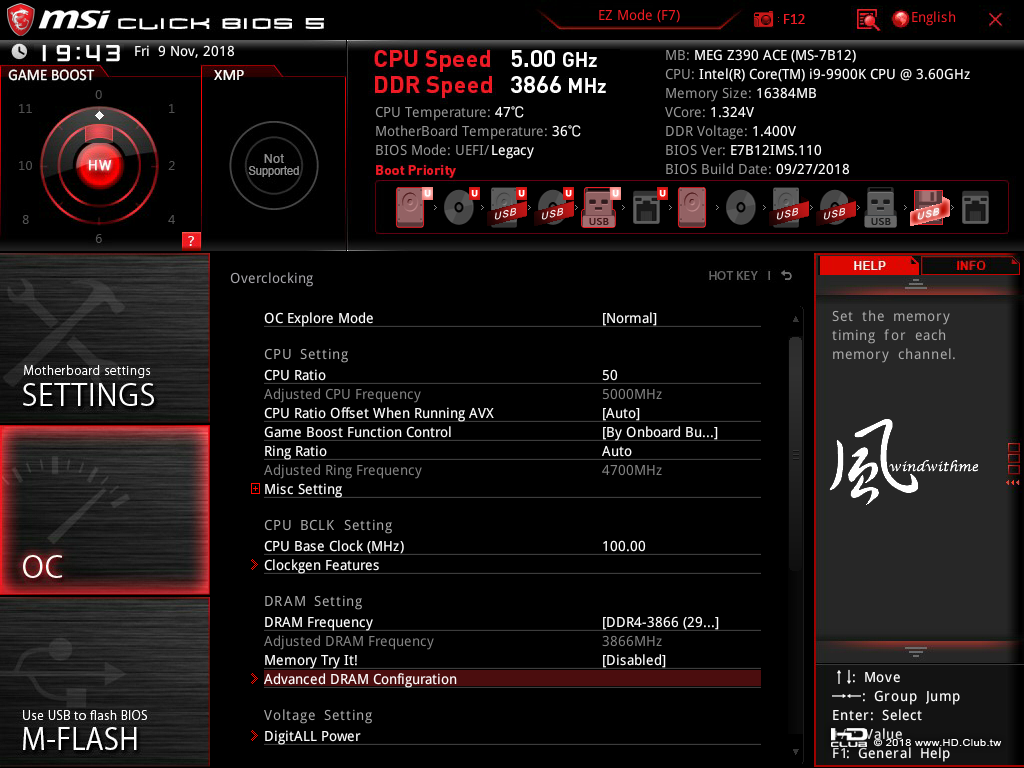This screenshot has width=1024, height=768.
Task: Toggle the XMP Not Supported dial
Action: (x=274, y=165)
